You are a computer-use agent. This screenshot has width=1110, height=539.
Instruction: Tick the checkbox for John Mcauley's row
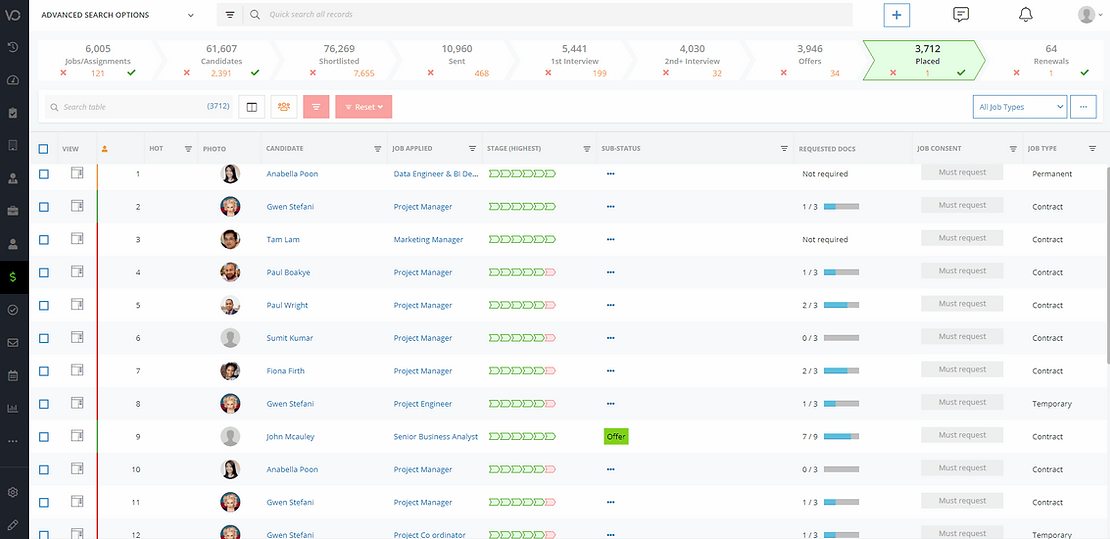tap(43, 437)
